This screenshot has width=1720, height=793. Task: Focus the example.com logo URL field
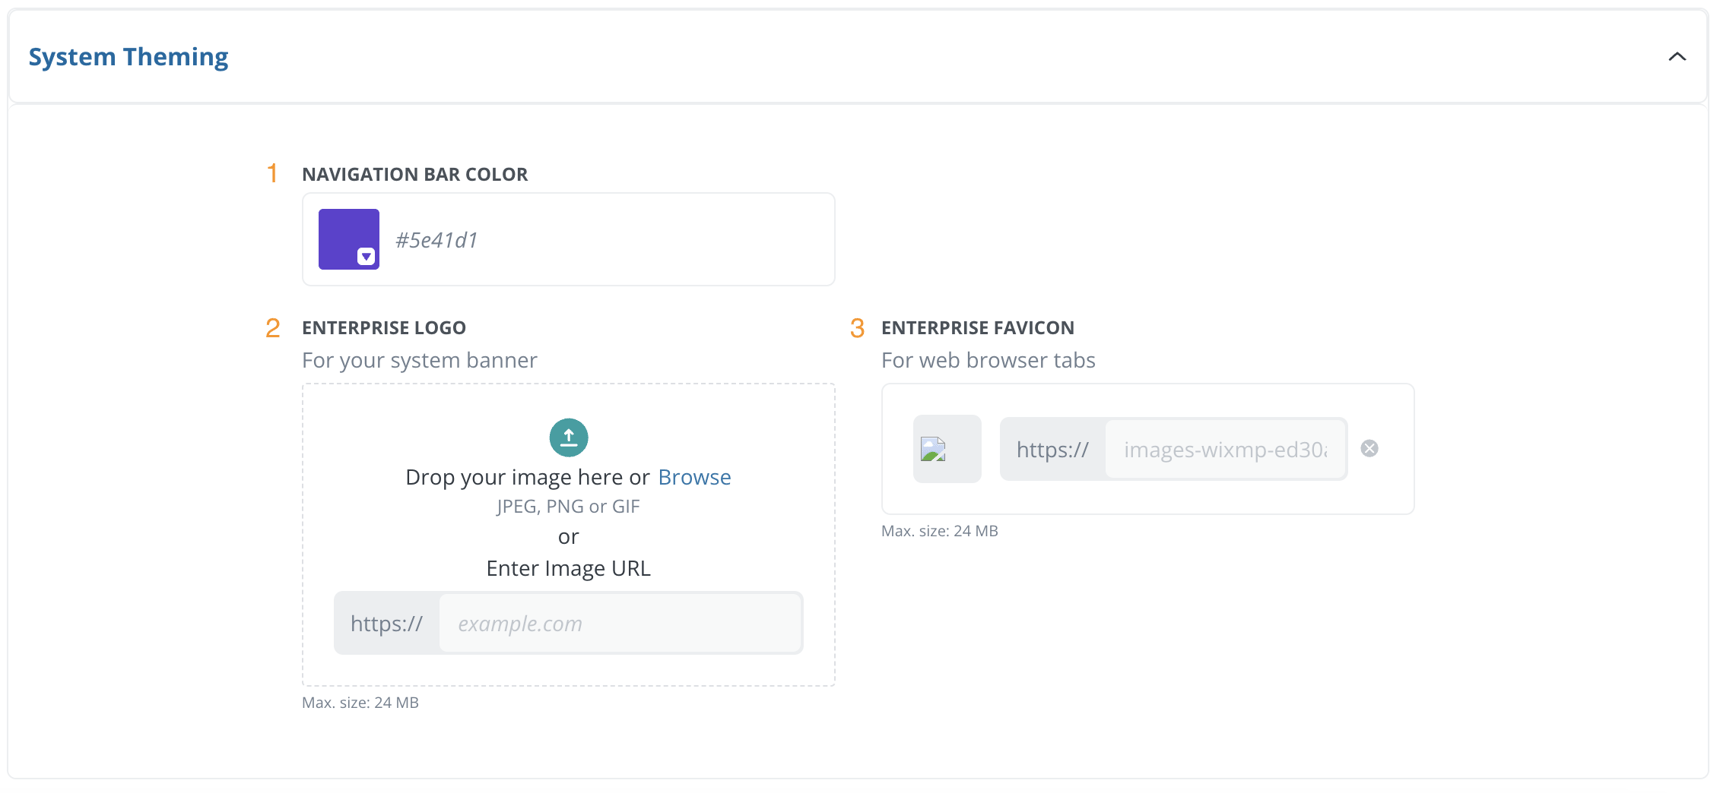(x=620, y=623)
